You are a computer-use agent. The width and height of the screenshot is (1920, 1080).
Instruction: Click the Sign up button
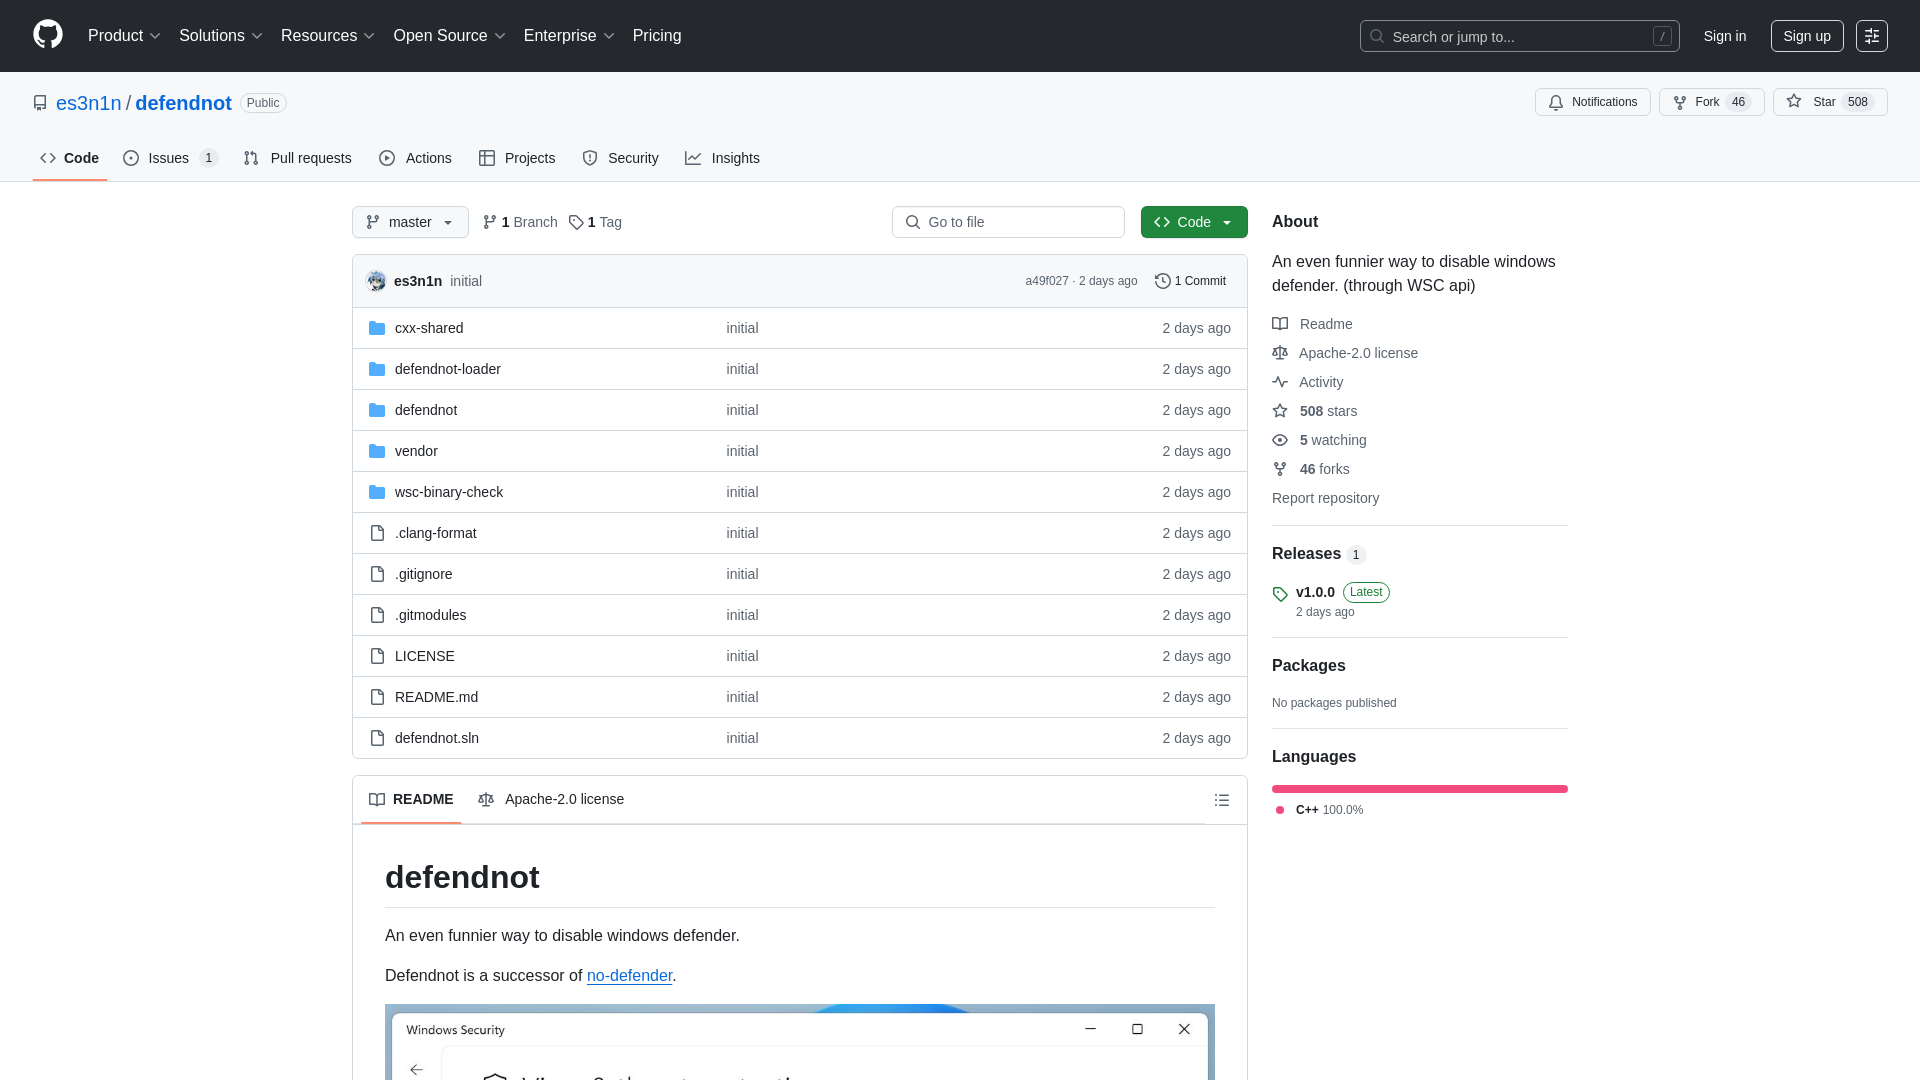pyautogui.click(x=1806, y=36)
